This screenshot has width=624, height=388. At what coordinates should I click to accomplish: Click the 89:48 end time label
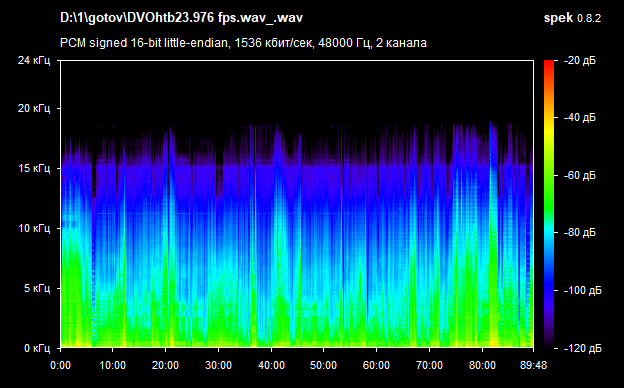pos(533,365)
